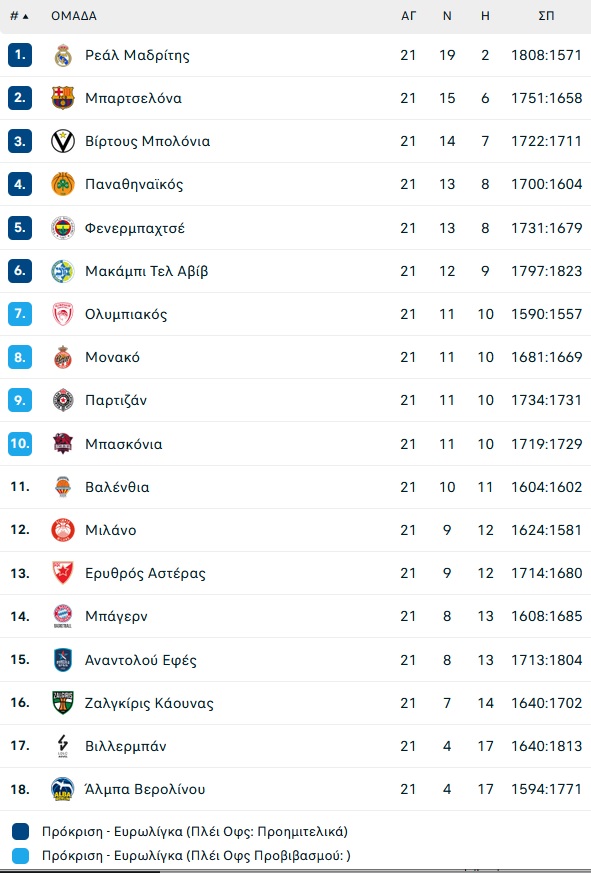Click the Barcelona club logo
Image resolution: width=591 pixels, height=873 pixels.
click(63, 98)
